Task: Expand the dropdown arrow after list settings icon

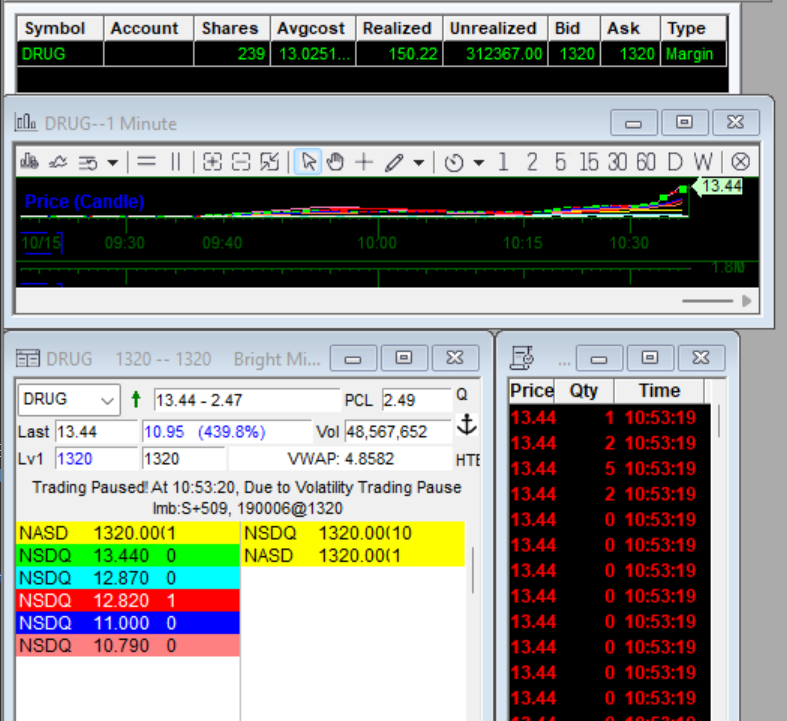Action: tap(113, 163)
